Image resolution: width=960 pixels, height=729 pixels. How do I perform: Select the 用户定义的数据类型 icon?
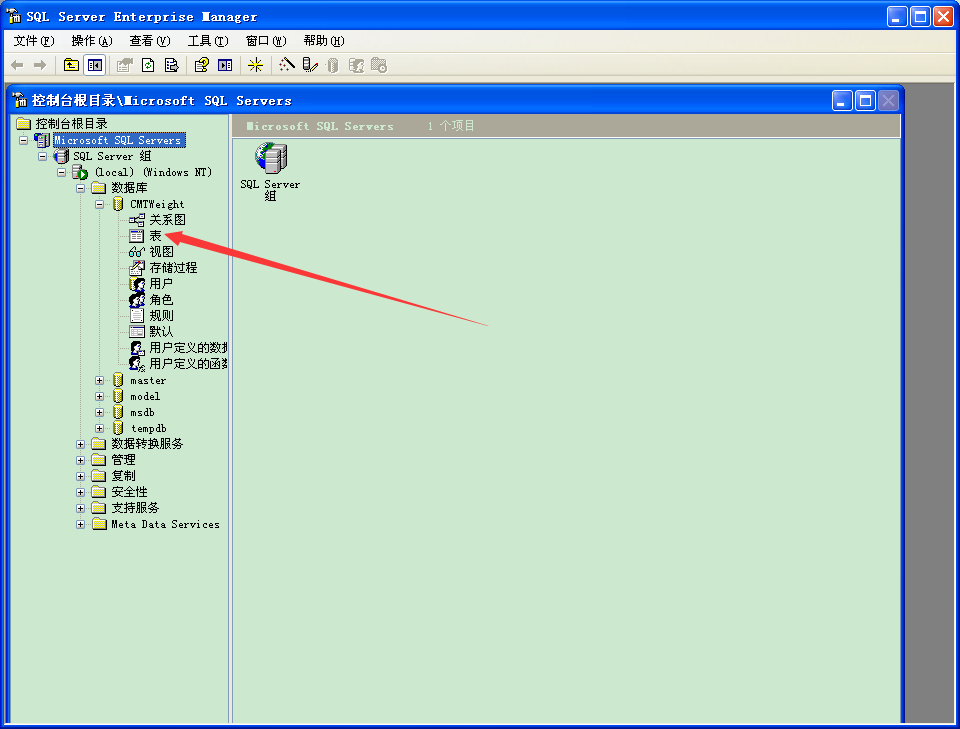pos(137,348)
